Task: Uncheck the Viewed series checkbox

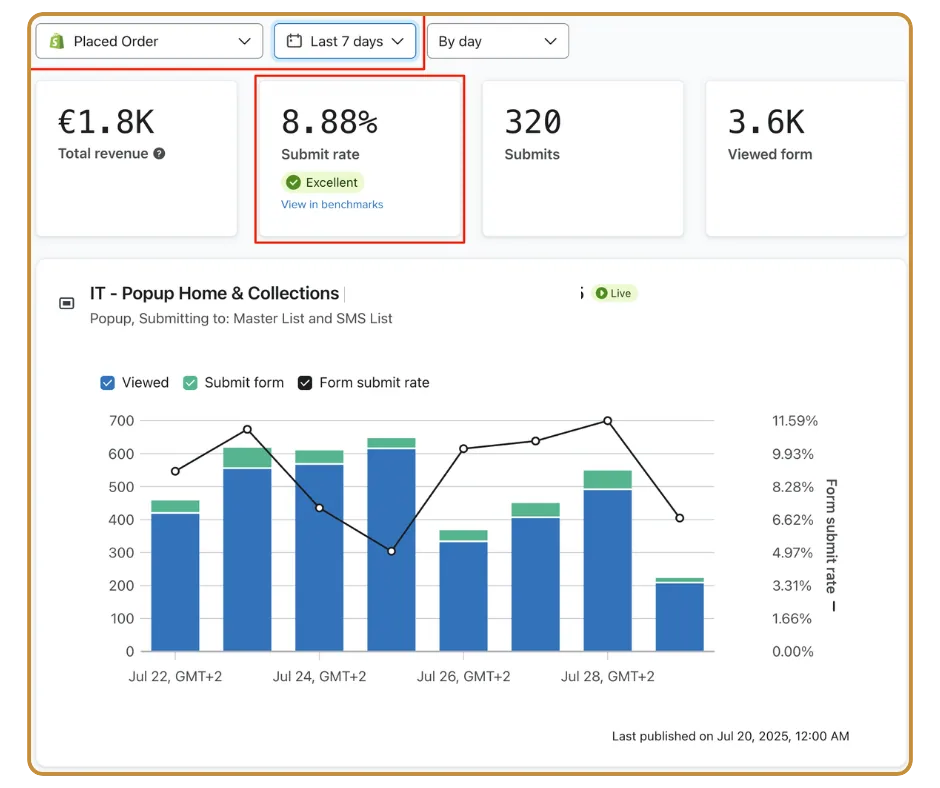Action: click(107, 383)
